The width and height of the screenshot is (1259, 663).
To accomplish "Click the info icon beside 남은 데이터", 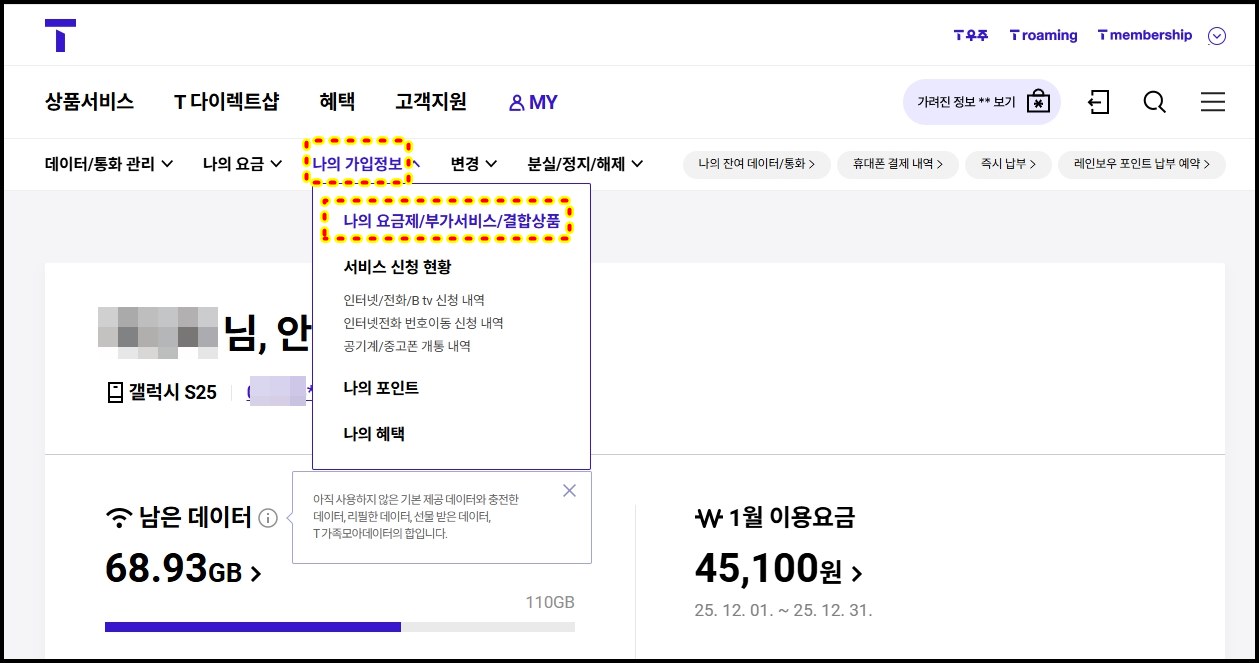I will pyautogui.click(x=267, y=518).
